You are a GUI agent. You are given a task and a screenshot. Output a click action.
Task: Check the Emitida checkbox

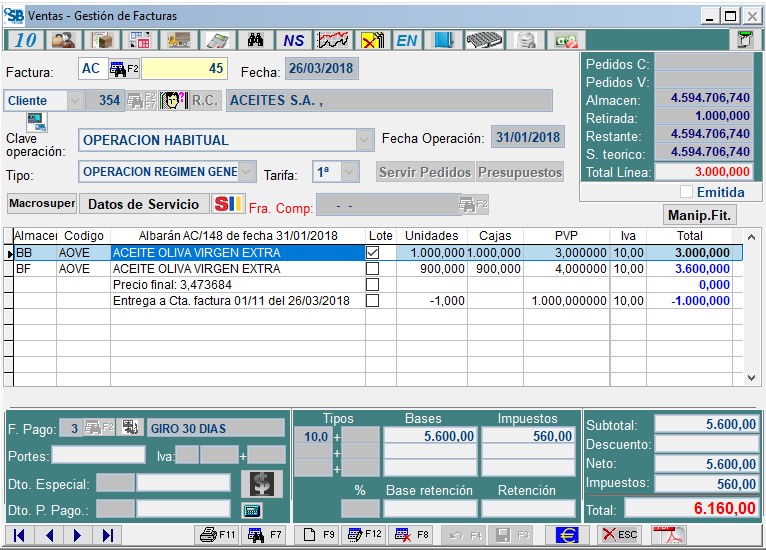point(686,192)
